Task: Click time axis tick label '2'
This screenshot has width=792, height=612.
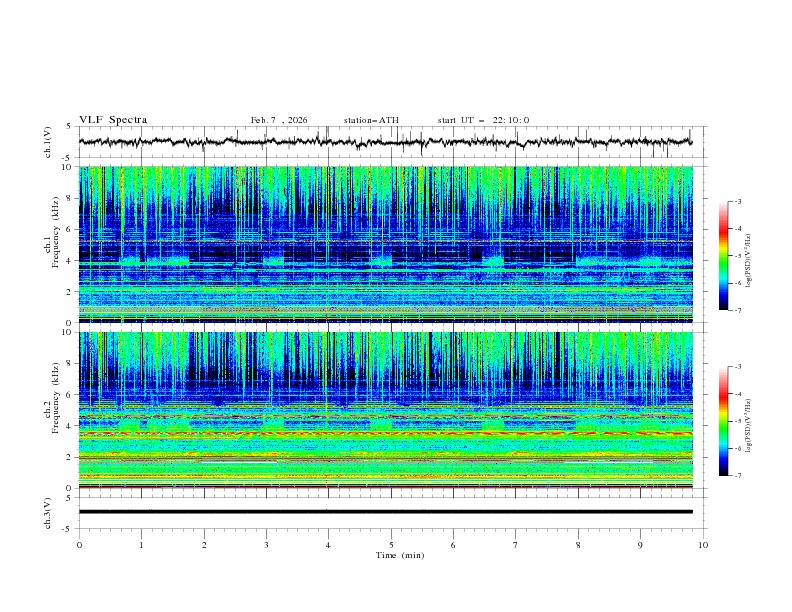Action: pyautogui.click(x=204, y=545)
